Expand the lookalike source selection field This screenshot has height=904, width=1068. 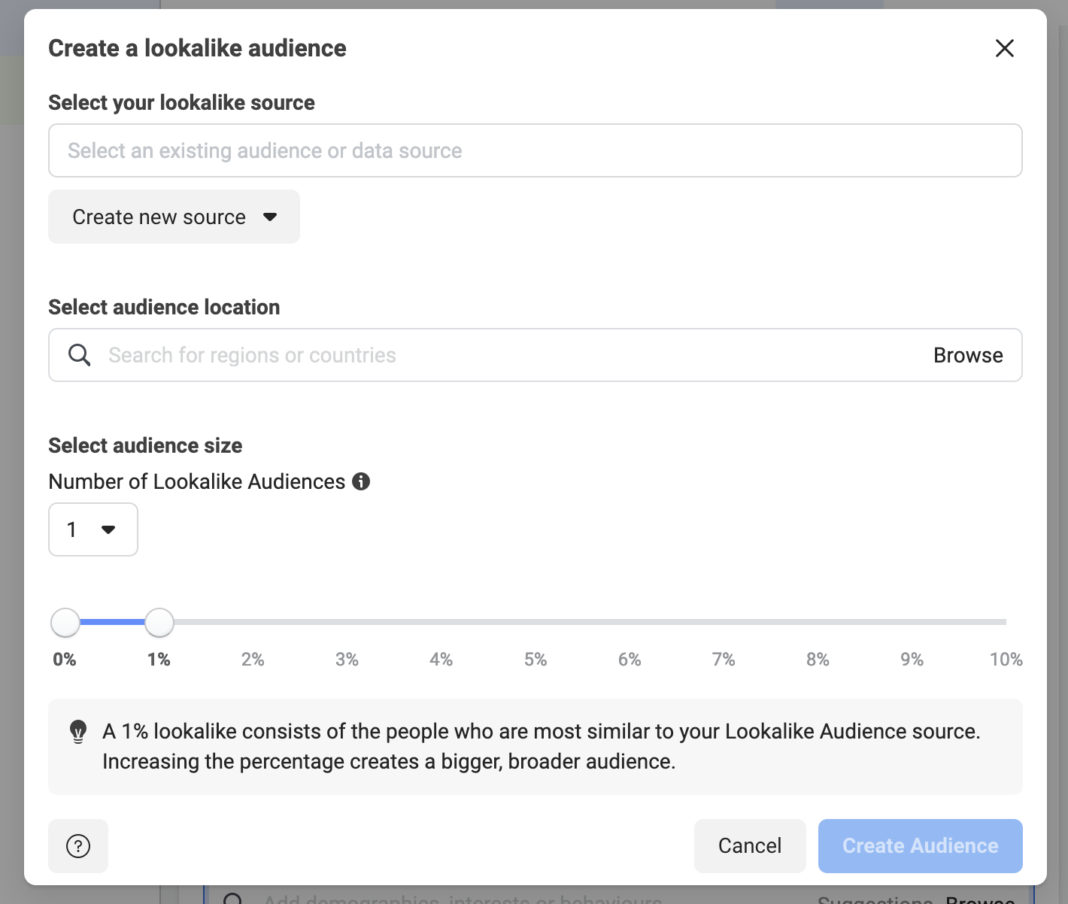(x=535, y=150)
